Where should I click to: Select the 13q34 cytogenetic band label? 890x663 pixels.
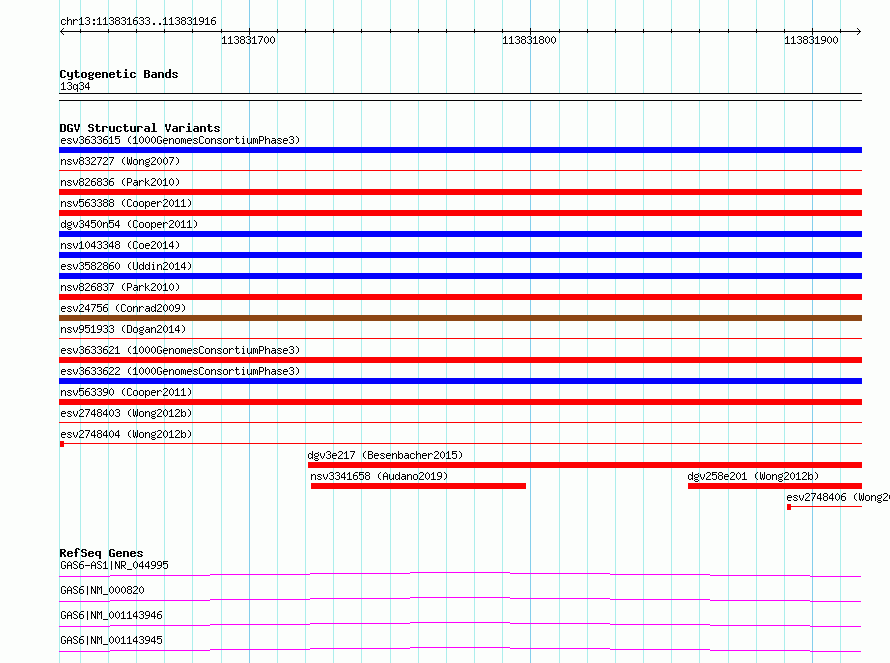pyautogui.click(x=75, y=86)
